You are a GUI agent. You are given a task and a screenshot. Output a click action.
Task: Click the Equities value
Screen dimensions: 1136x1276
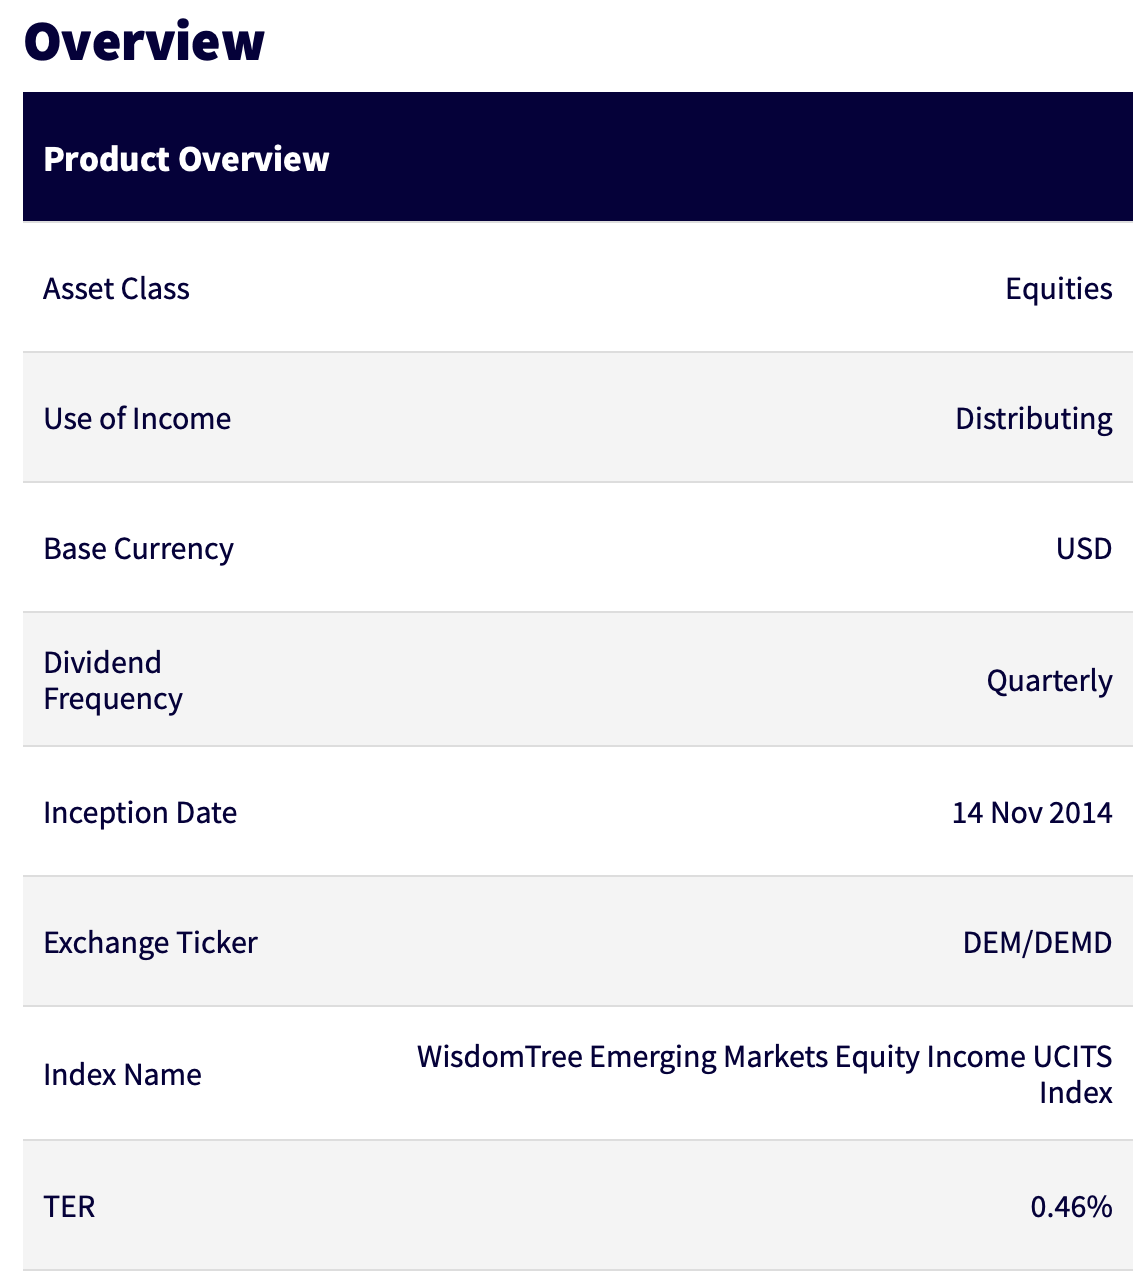click(1058, 289)
